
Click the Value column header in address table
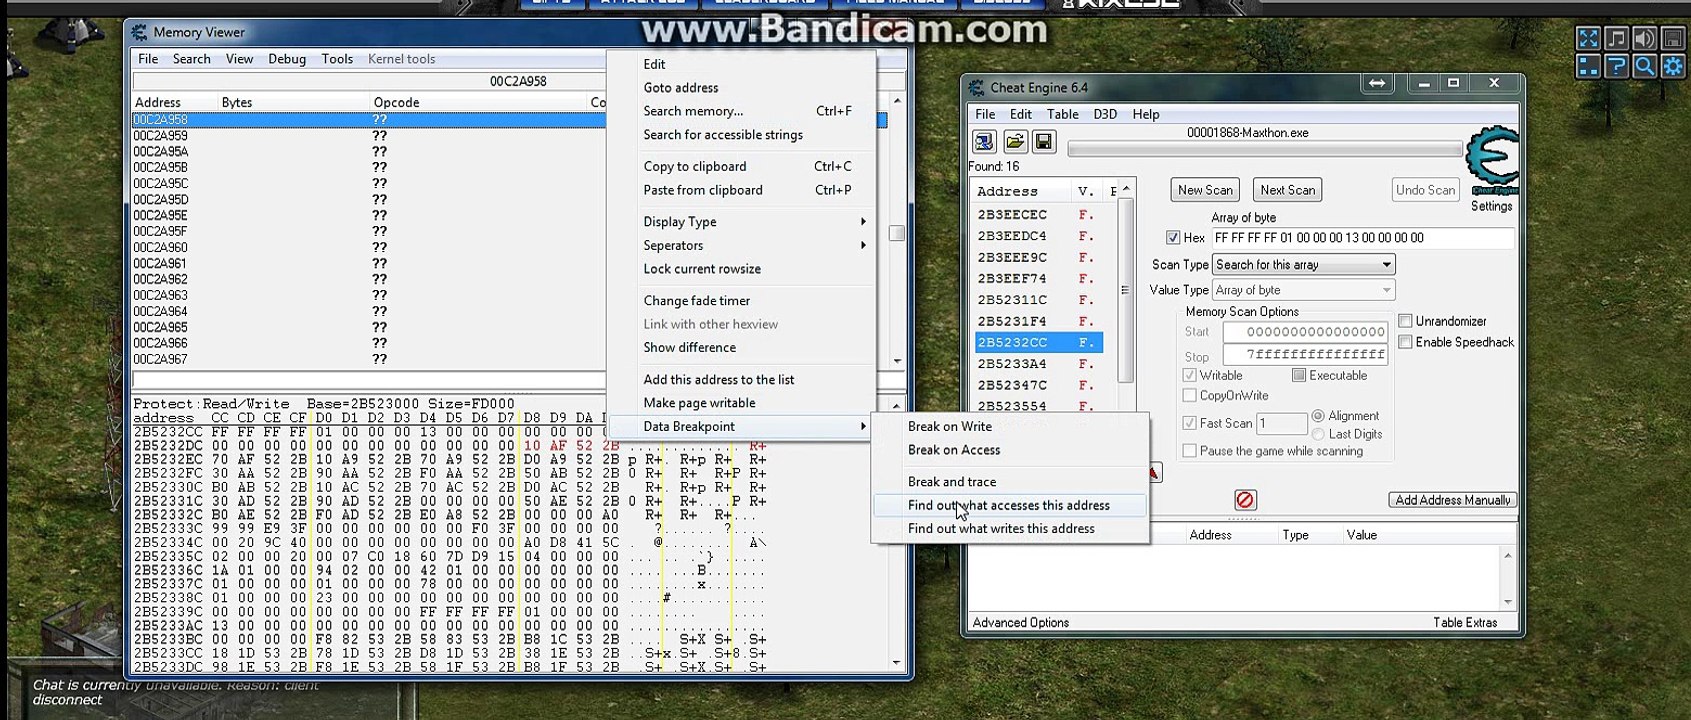click(1362, 536)
